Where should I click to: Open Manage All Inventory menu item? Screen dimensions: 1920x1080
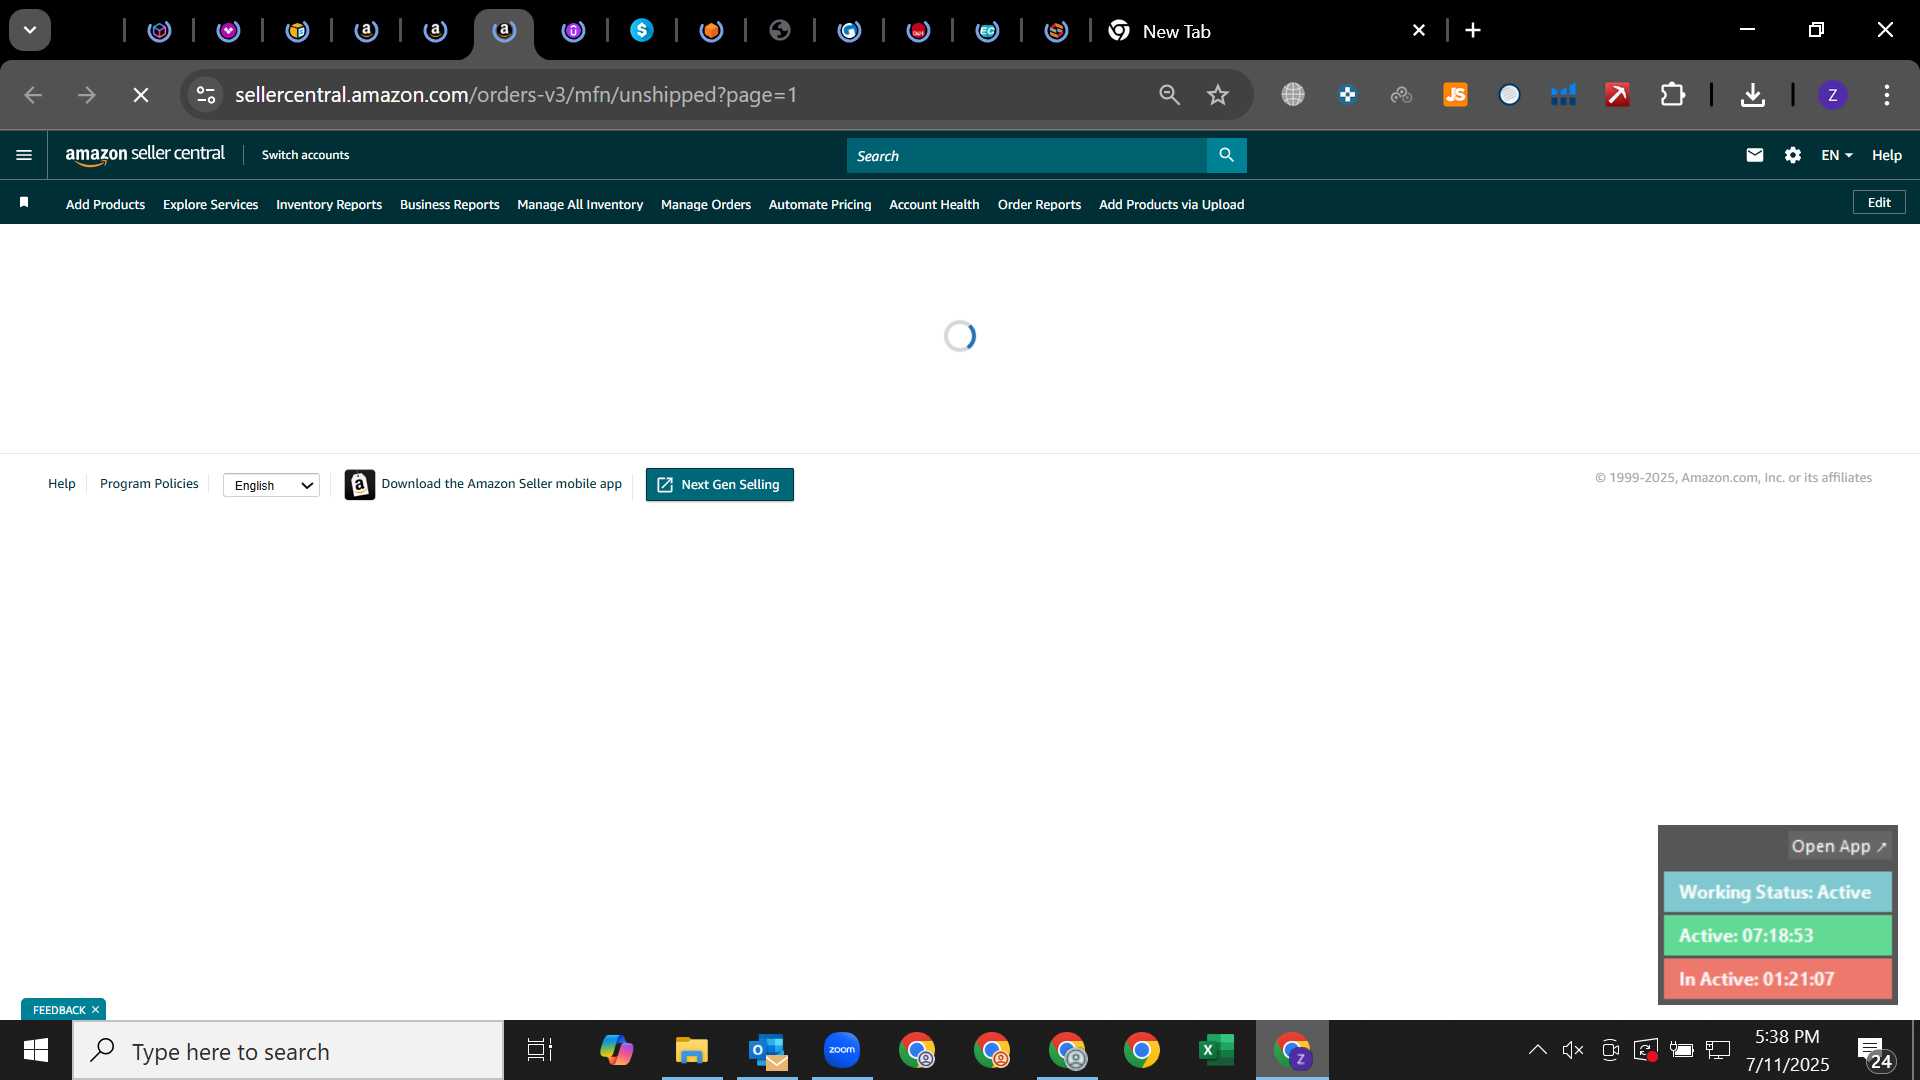(579, 204)
